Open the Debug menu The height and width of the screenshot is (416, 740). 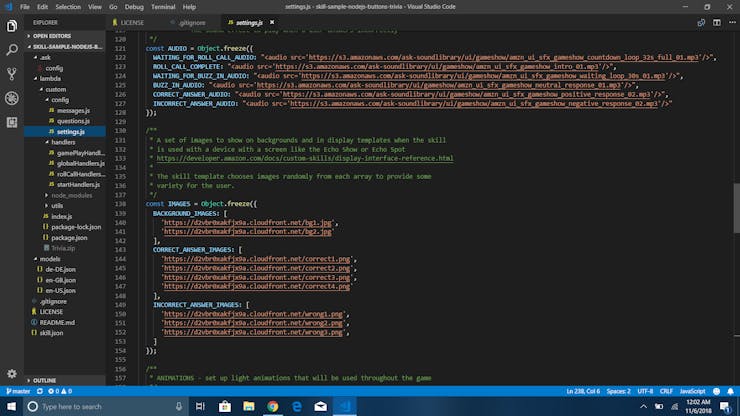click(x=134, y=7)
